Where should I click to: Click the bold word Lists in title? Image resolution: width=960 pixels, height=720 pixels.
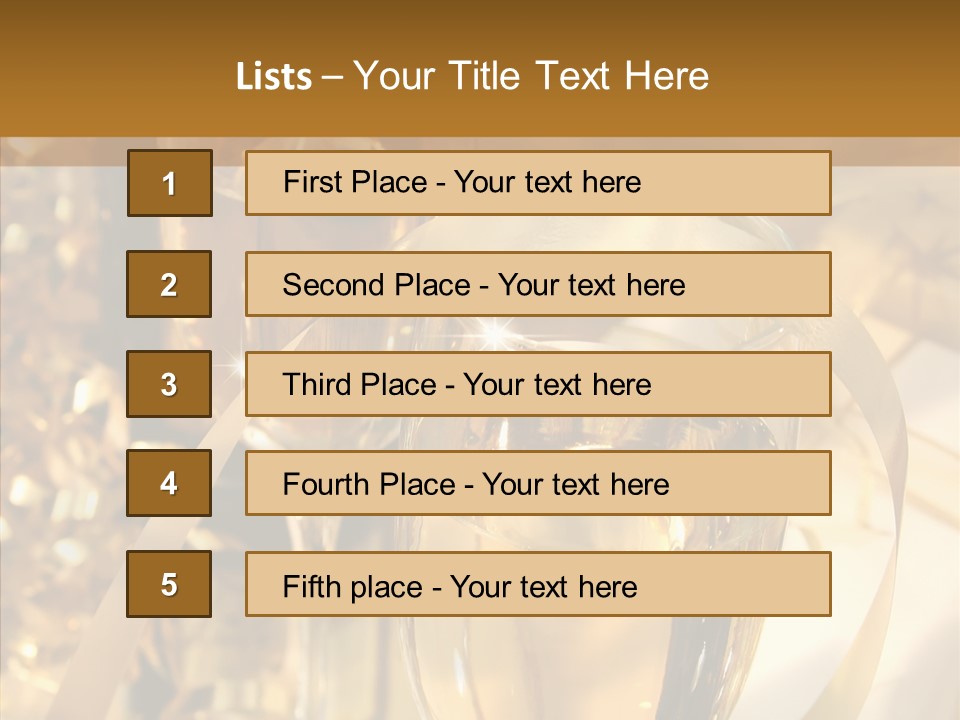(x=273, y=77)
